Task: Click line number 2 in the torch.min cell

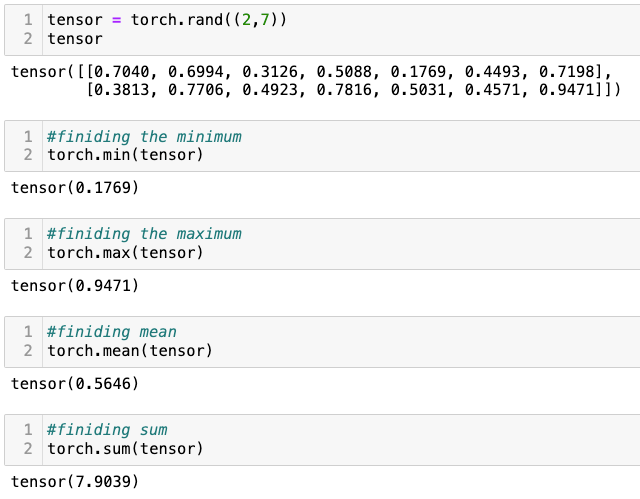Action: [x=28, y=155]
